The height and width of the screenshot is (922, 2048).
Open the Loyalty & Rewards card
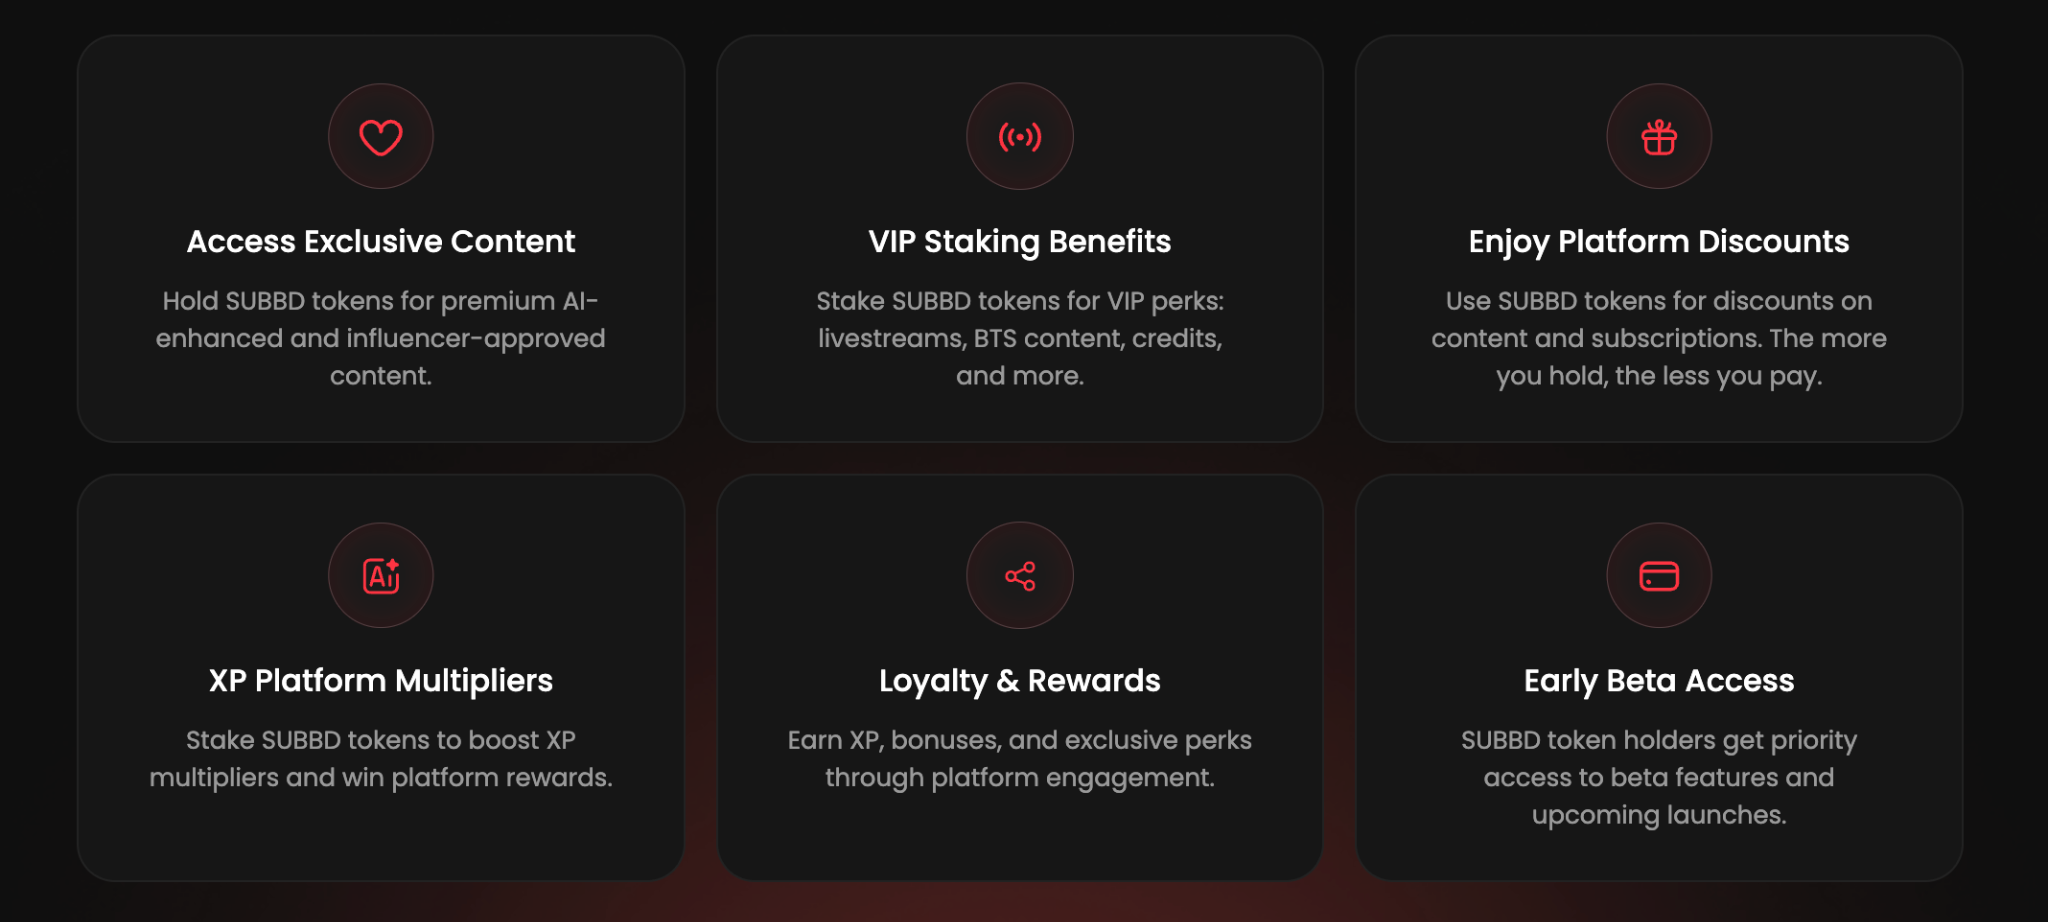1020,678
